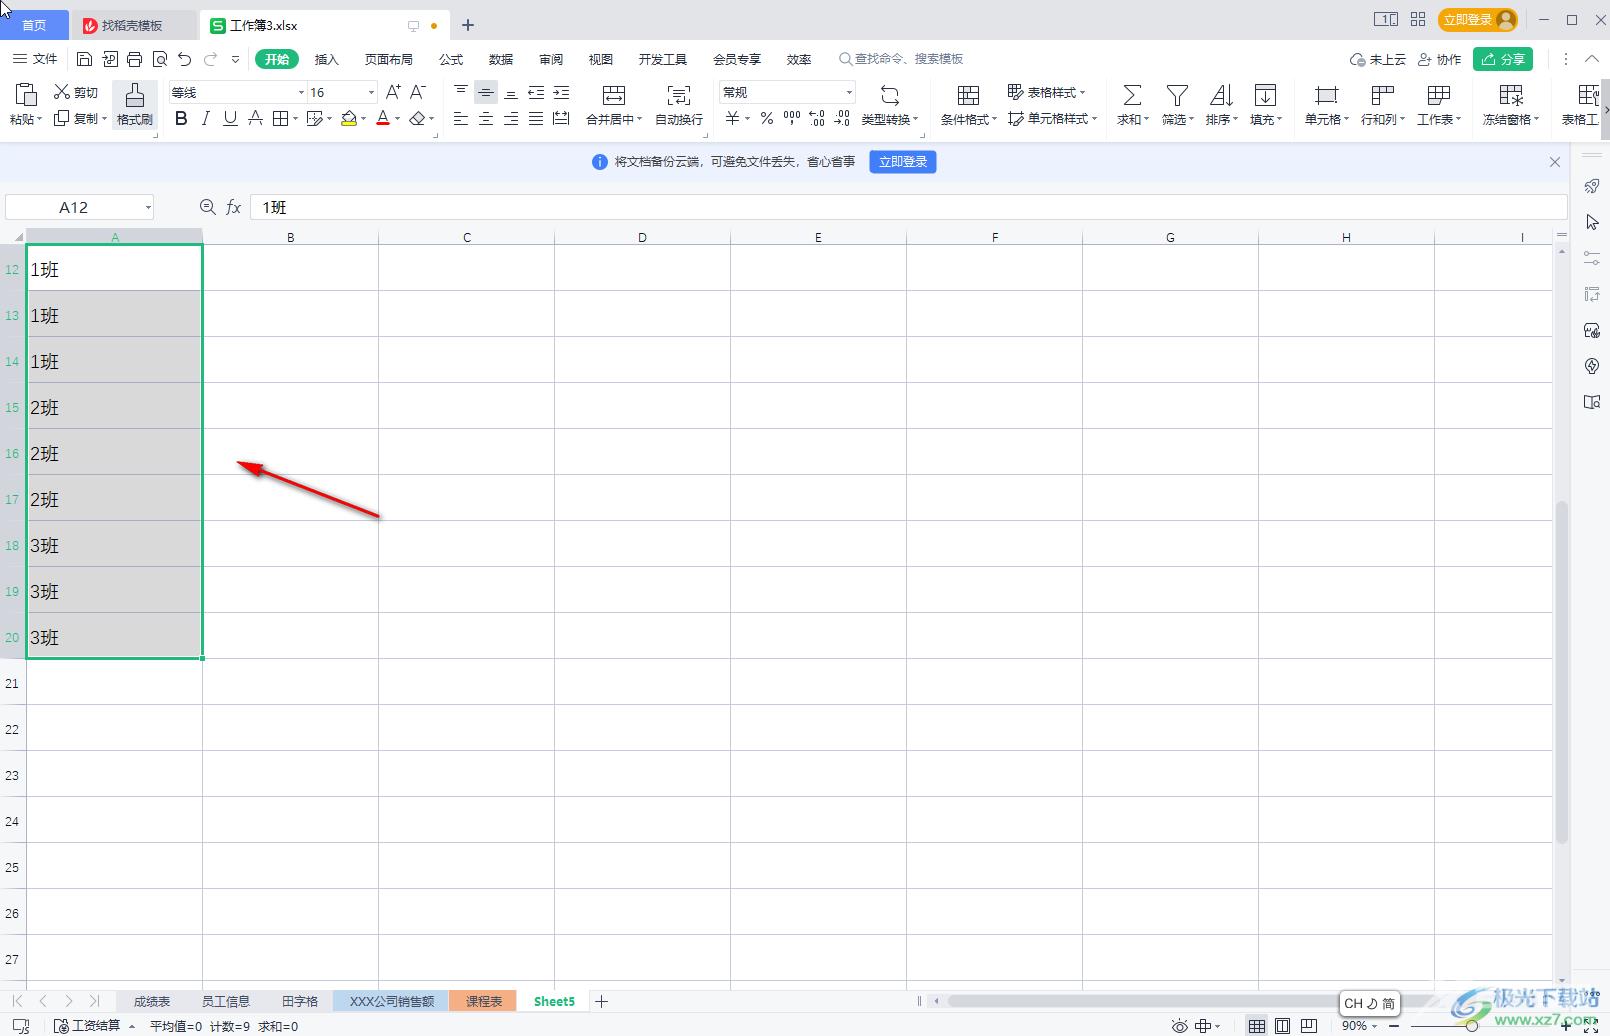Switch to normal grid view in status bar
This screenshot has width=1610, height=1036.
tap(1256, 1026)
